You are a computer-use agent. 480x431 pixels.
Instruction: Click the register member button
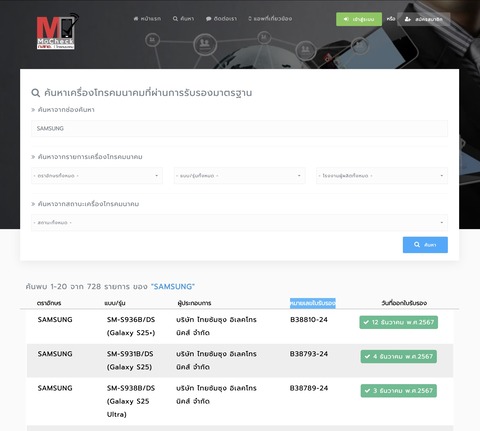point(424,19)
